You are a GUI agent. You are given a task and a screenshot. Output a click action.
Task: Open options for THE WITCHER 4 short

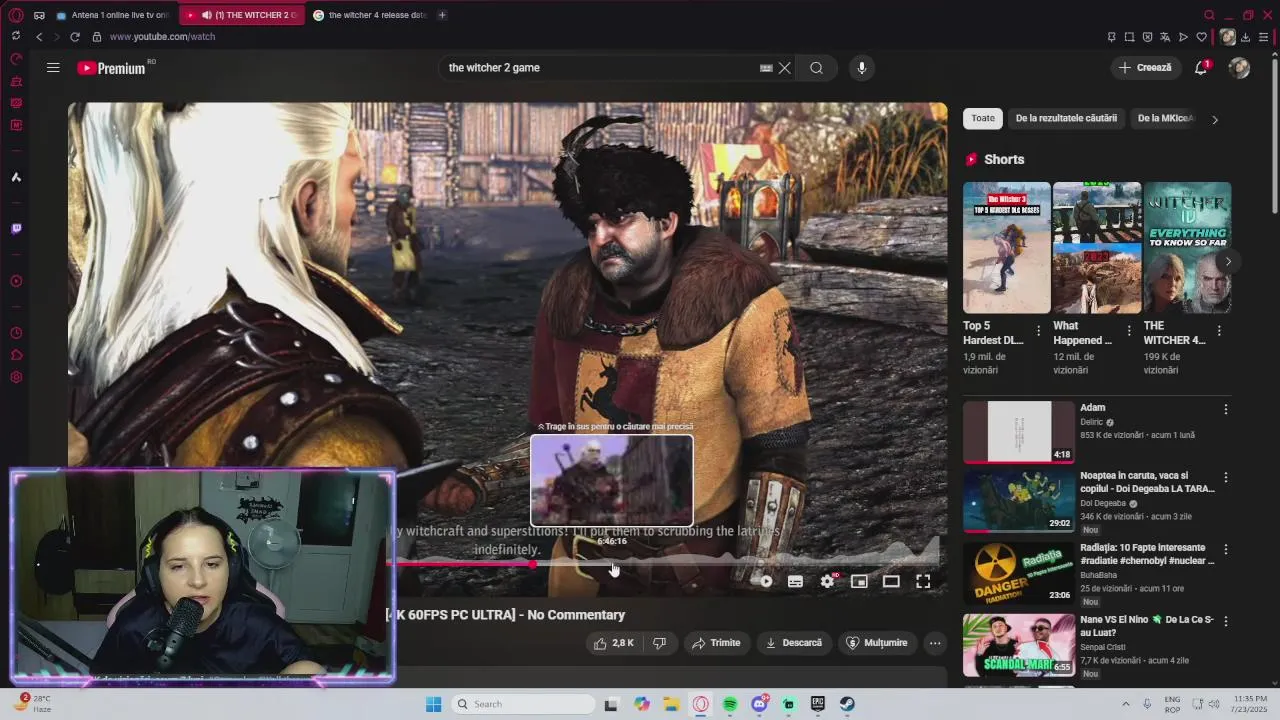1219,331
